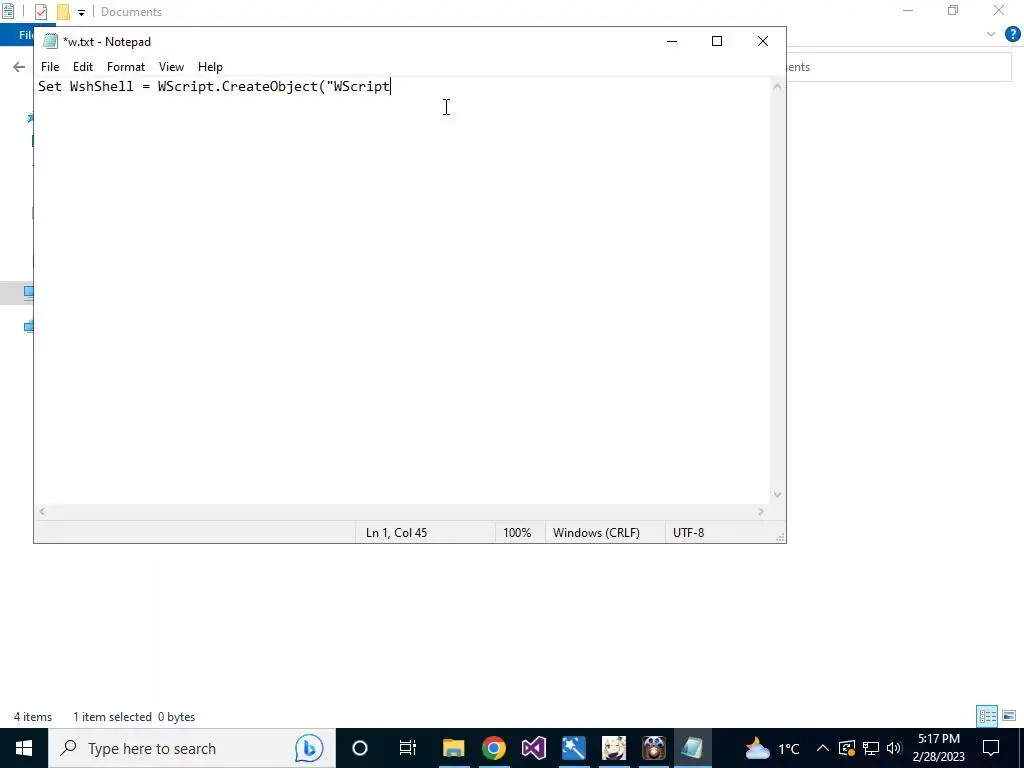Open the Help menu in Notepad
The height and width of the screenshot is (768, 1024).
pos(210,67)
